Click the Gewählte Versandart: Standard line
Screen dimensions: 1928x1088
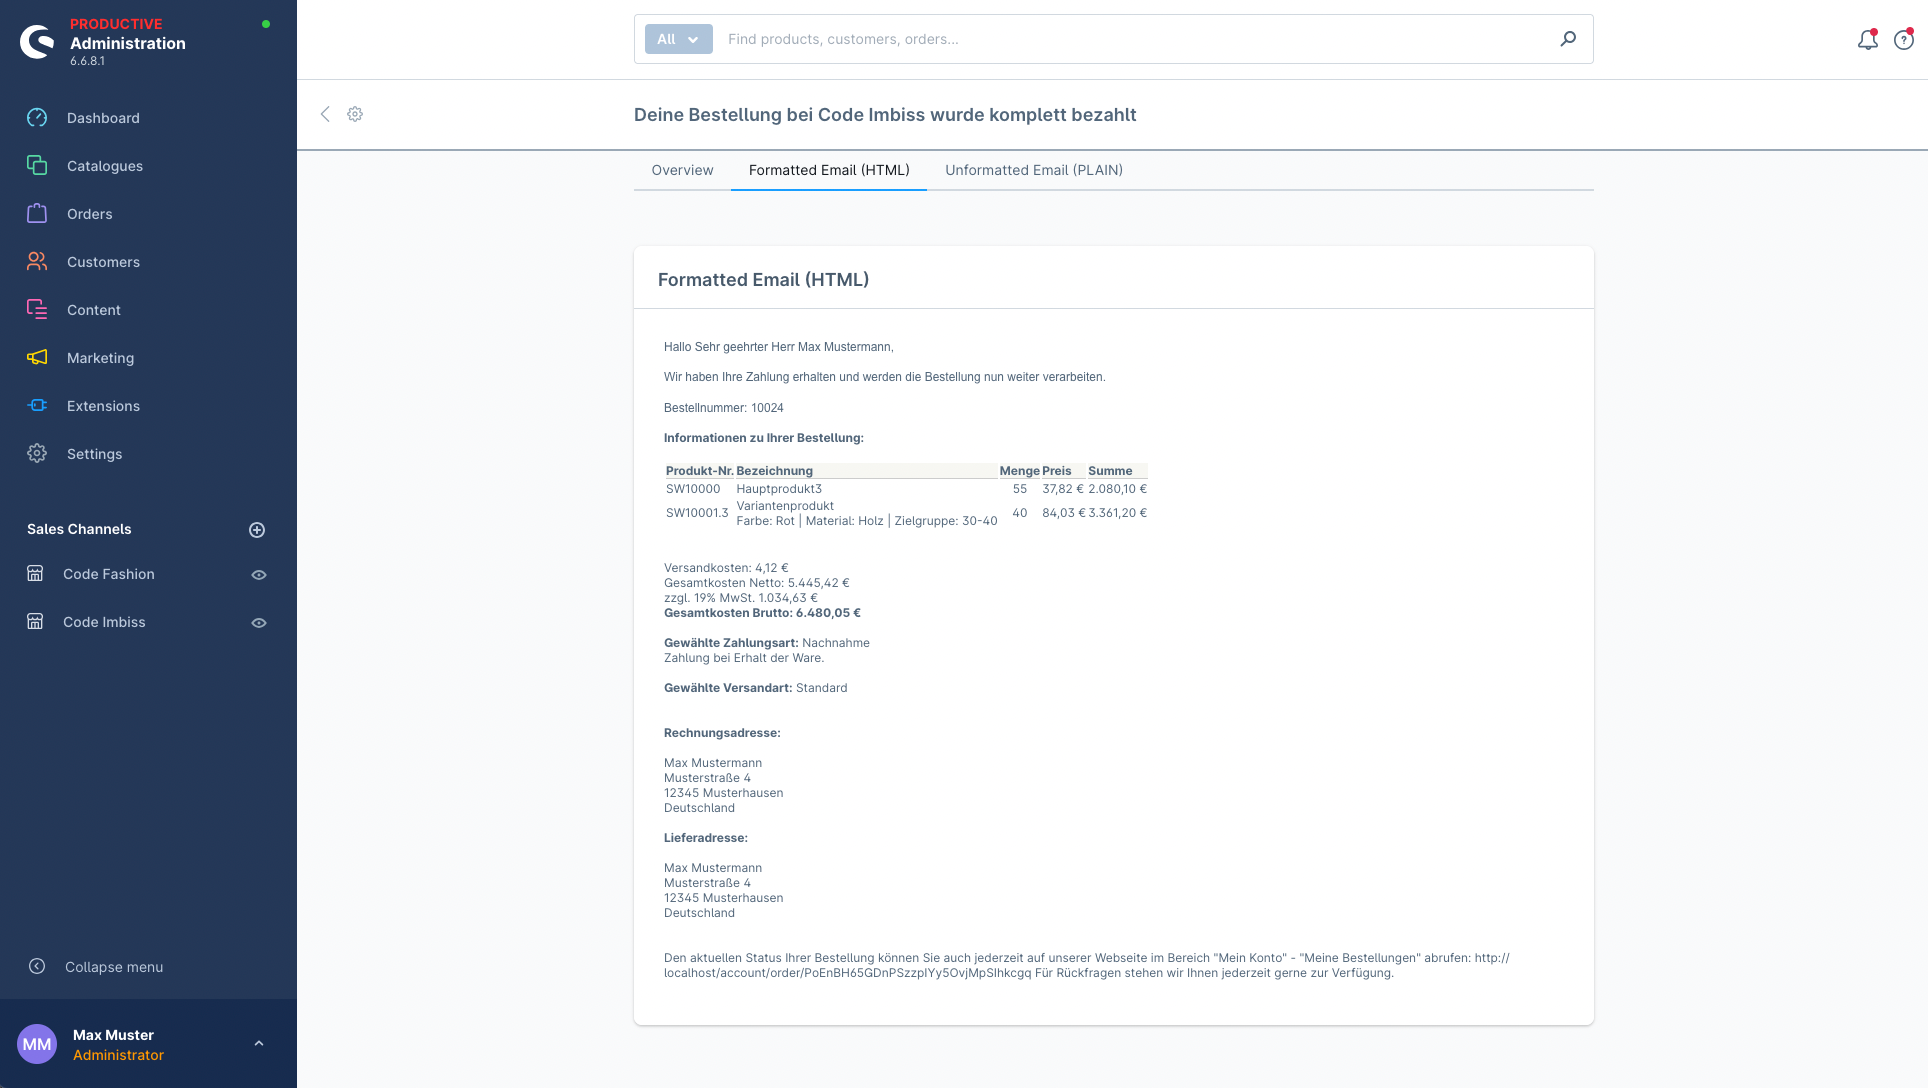pyautogui.click(x=755, y=688)
